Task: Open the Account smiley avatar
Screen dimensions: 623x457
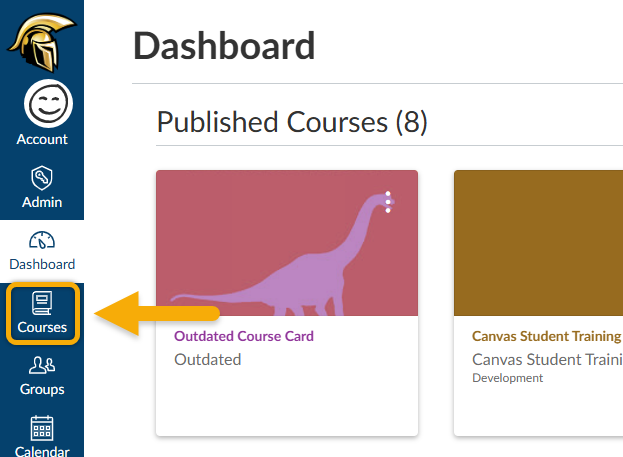Action: [42, 102]
